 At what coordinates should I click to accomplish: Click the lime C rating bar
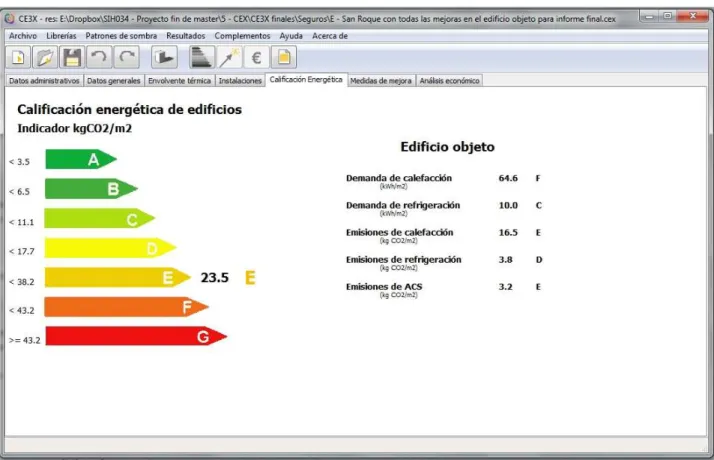pyautogui.click(x=100, y=219)
